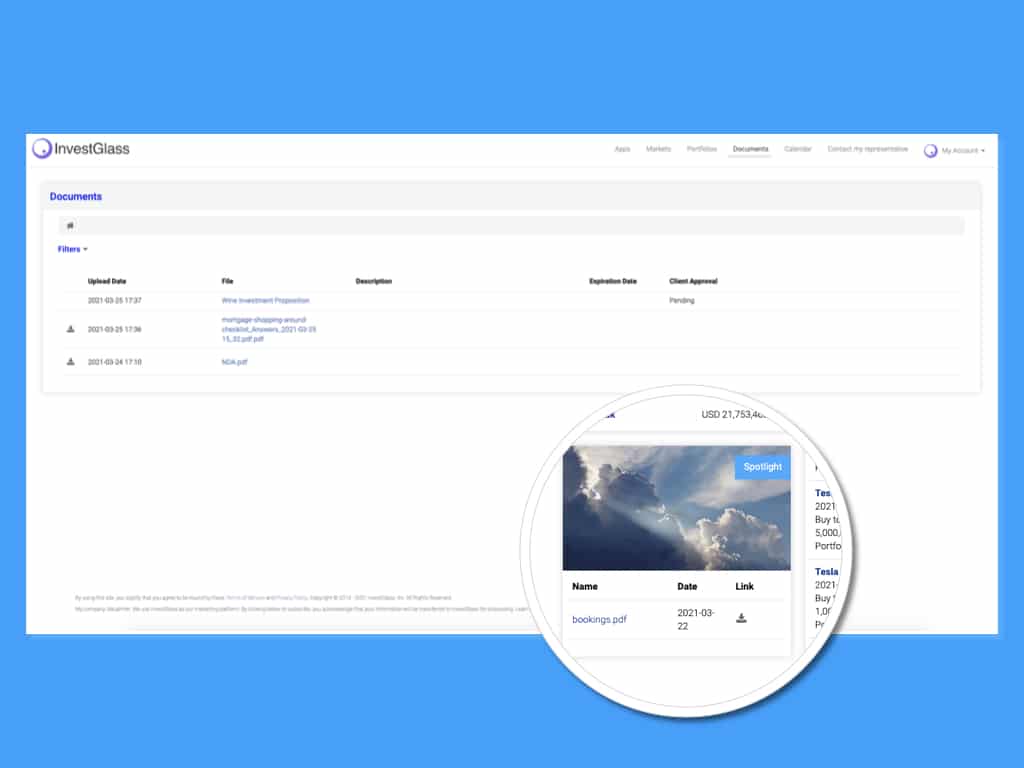Click the Name column header in spotlight

click(584, 586)
